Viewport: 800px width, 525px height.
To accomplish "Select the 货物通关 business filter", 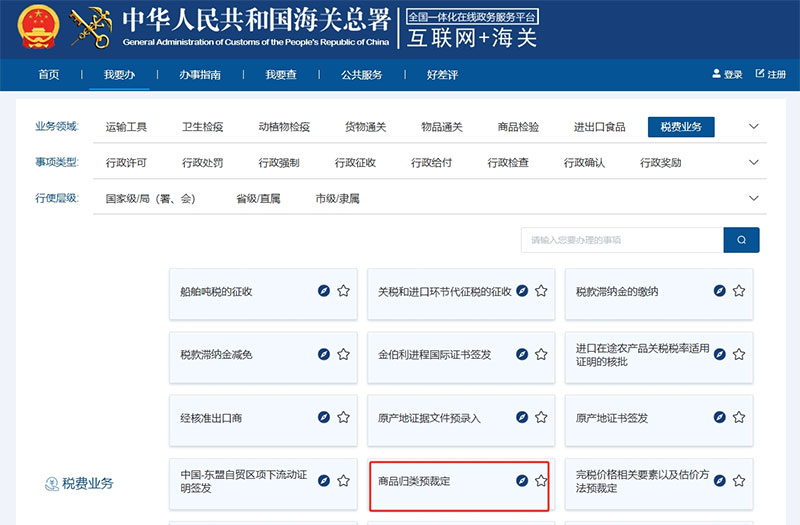I will point(365,127).
